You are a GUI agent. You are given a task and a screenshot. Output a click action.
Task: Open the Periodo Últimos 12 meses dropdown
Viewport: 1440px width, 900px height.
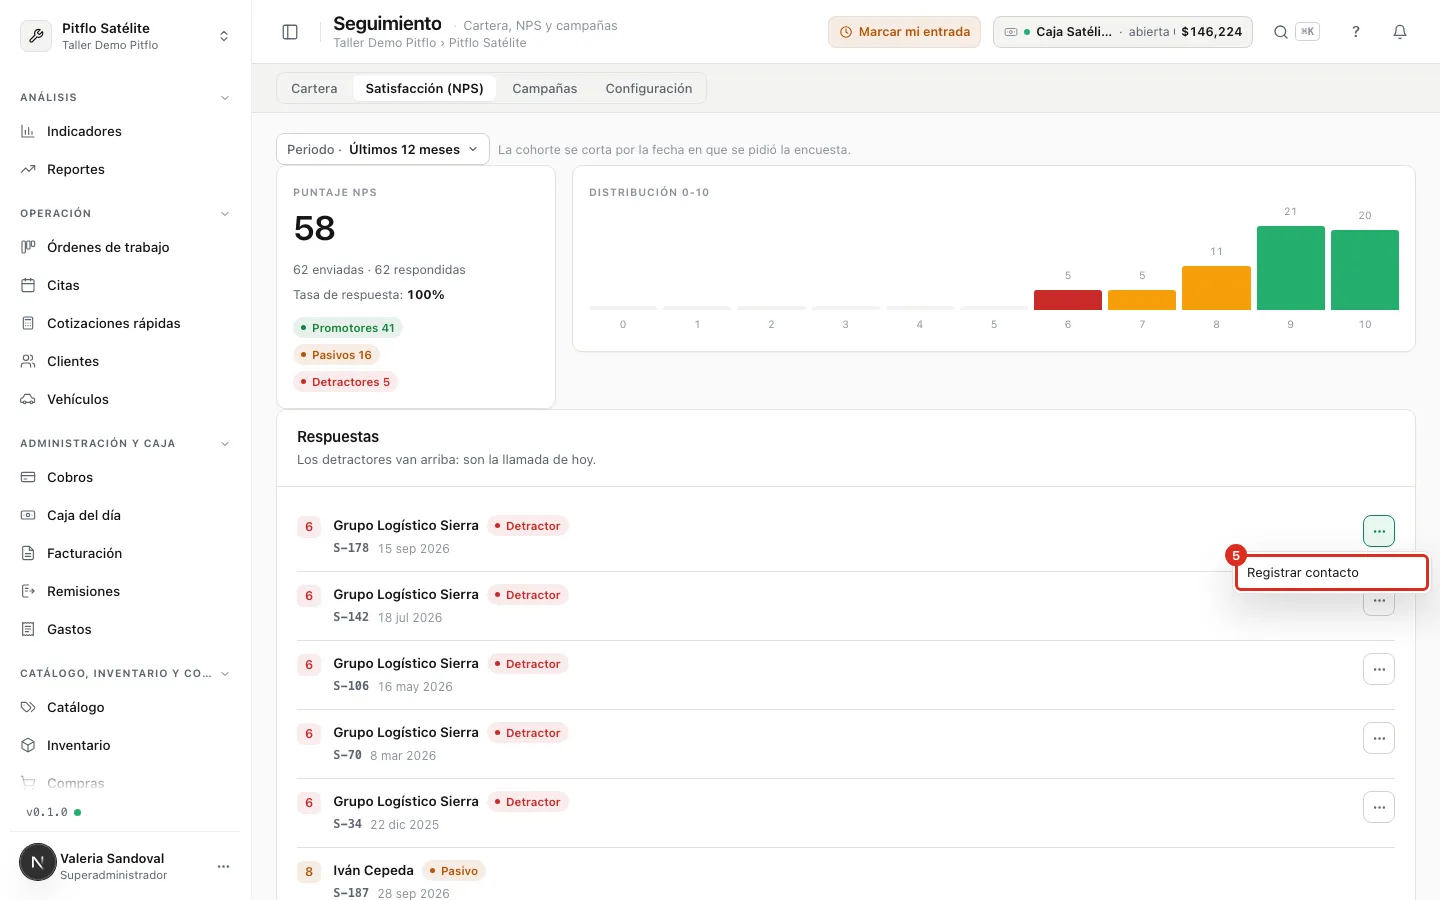pos(383,149)
